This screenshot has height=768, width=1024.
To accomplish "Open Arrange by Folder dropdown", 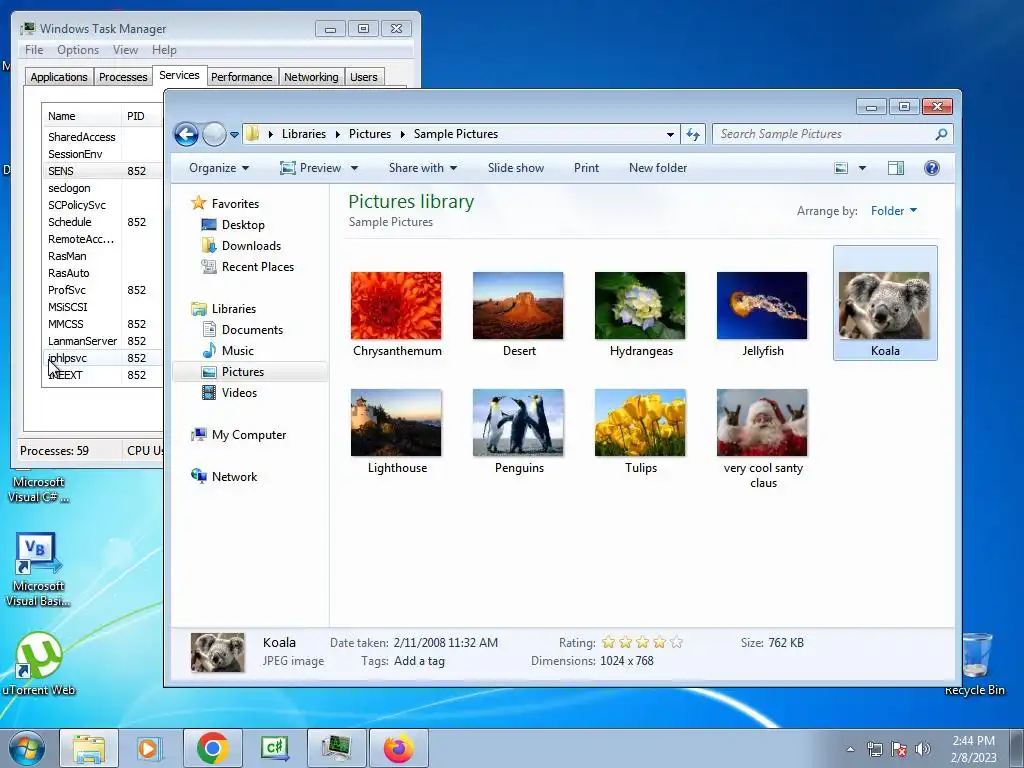I will click(894, 211).
